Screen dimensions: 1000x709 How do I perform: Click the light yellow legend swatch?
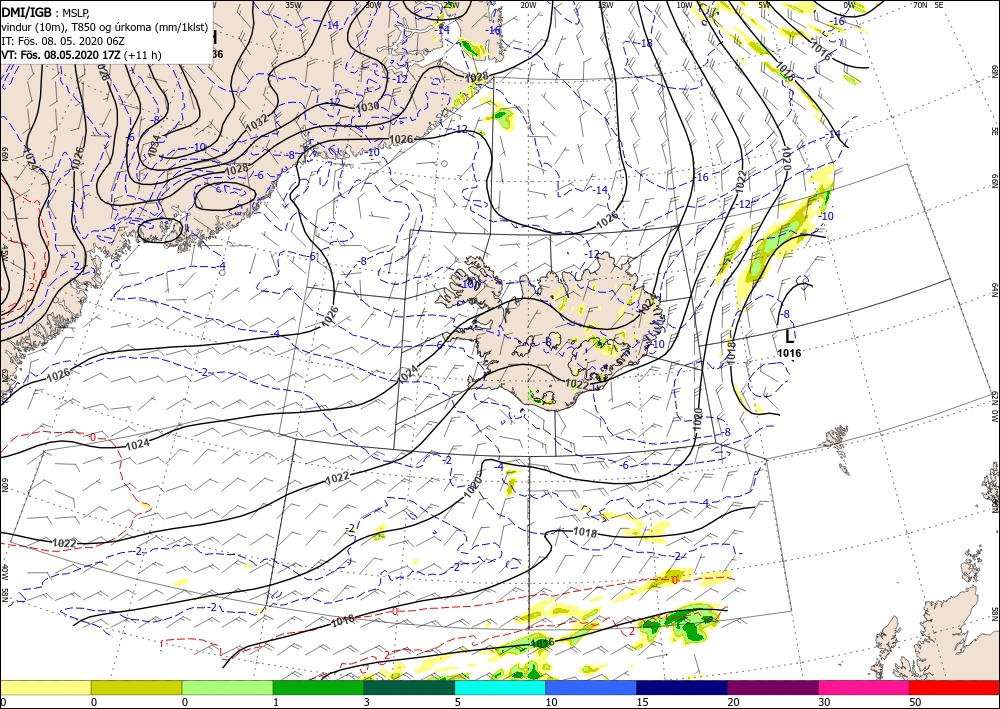coord(45,687)
